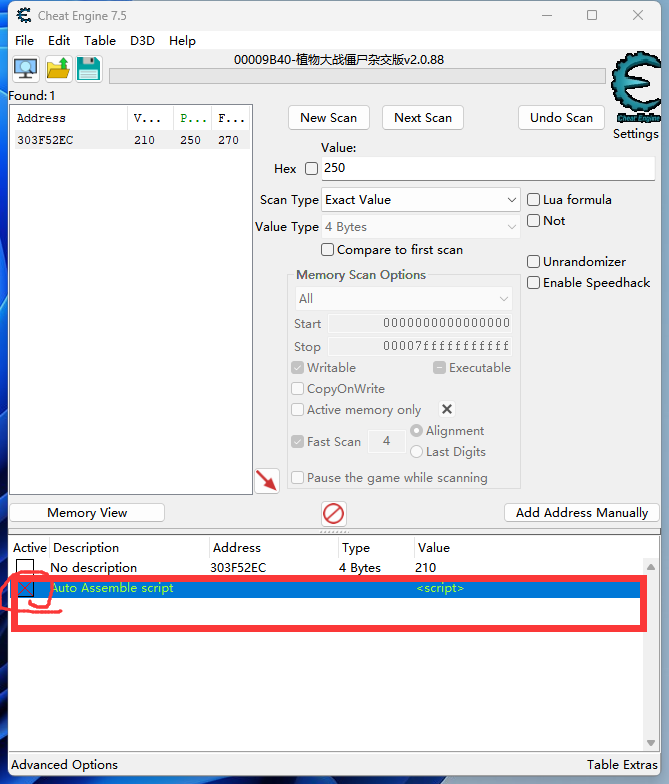Viewport: 669px width, 784px height.
Task: Click the Value input field
Action: pos(486,168)
